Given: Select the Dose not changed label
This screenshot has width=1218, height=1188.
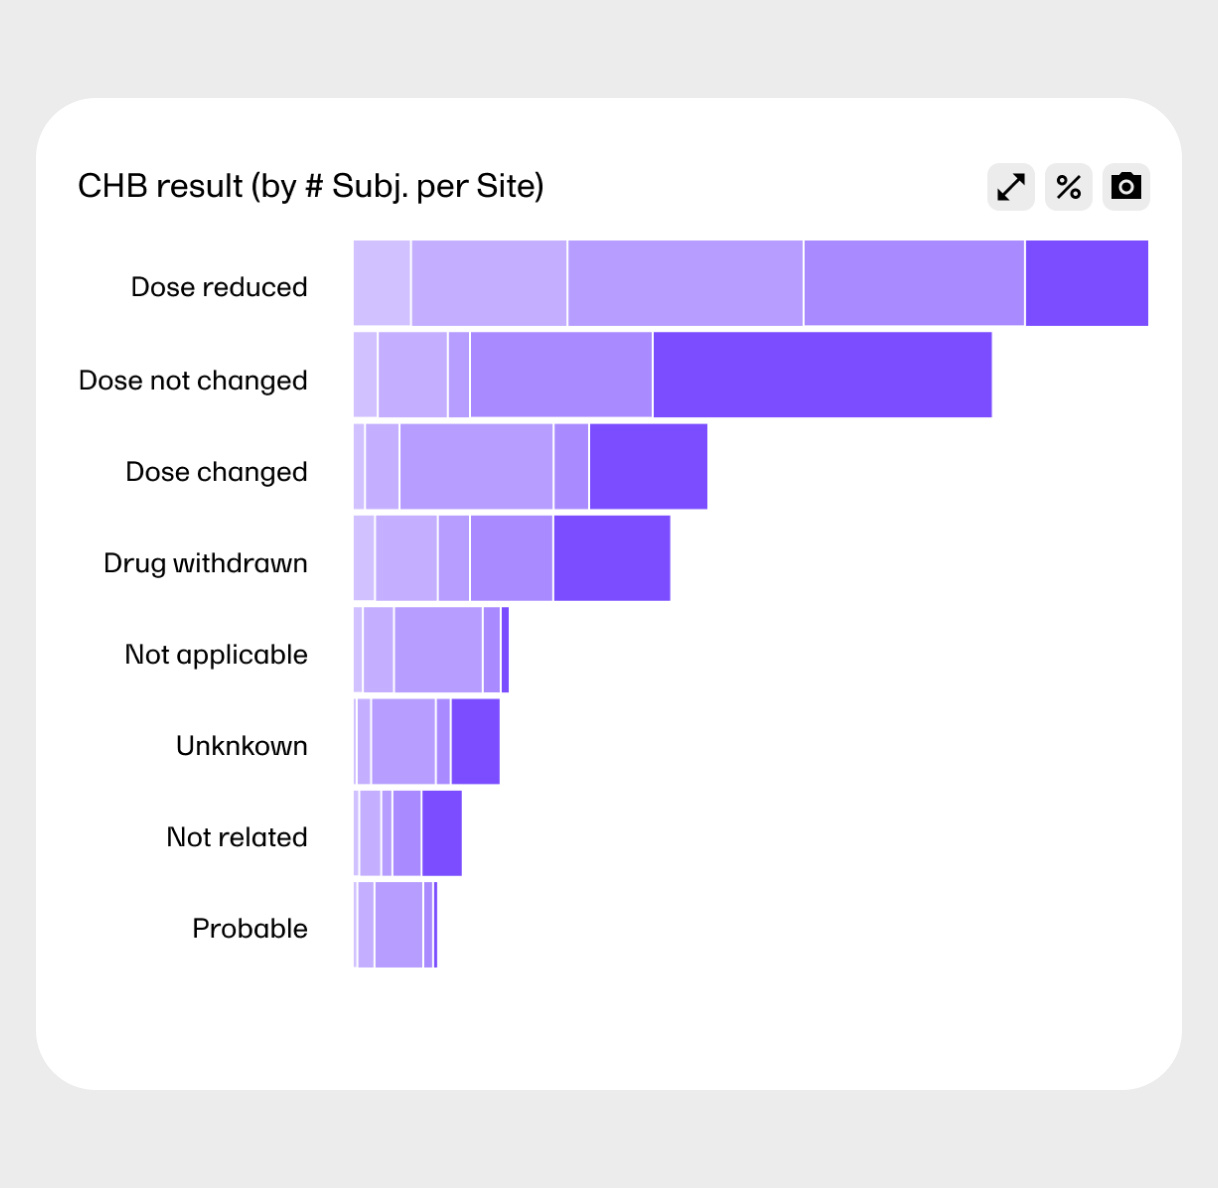Looking at the screenshot, I should click(x=193, y=380).
